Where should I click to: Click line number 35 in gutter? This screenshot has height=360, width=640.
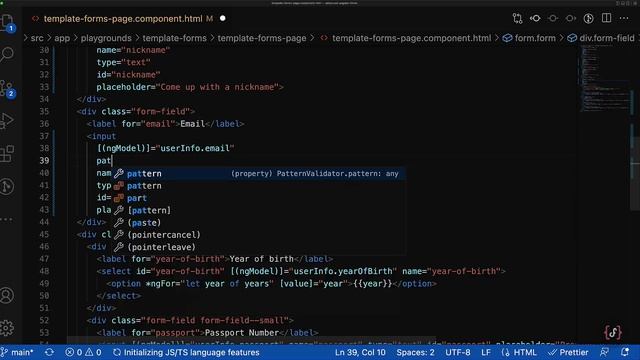point(44,111)
